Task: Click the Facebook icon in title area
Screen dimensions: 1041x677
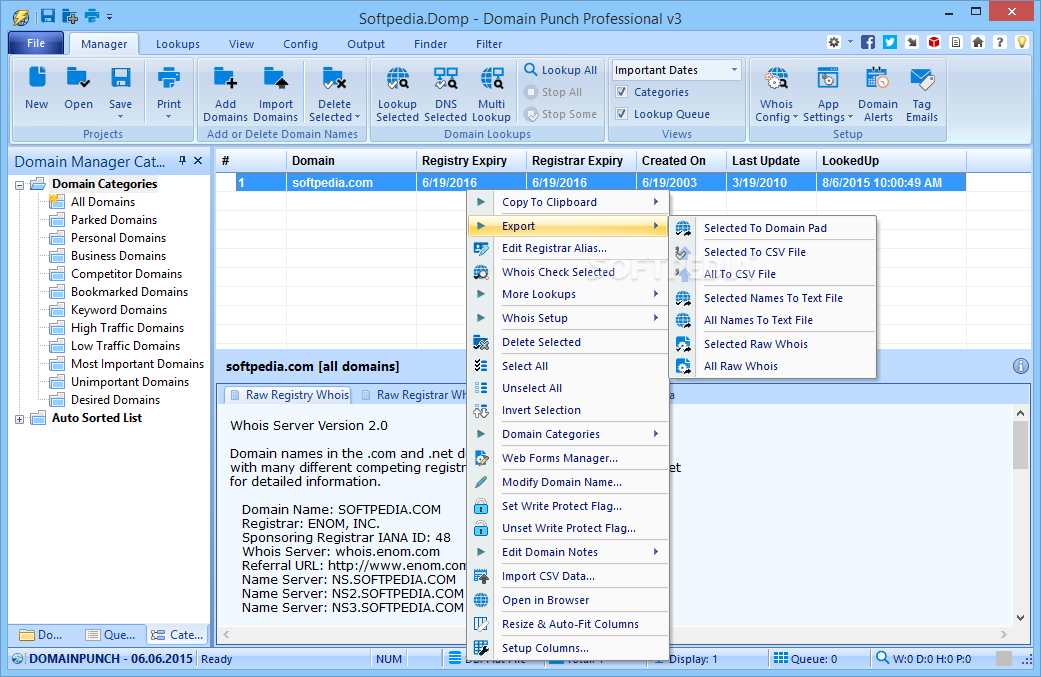Action: coord(868,42)
